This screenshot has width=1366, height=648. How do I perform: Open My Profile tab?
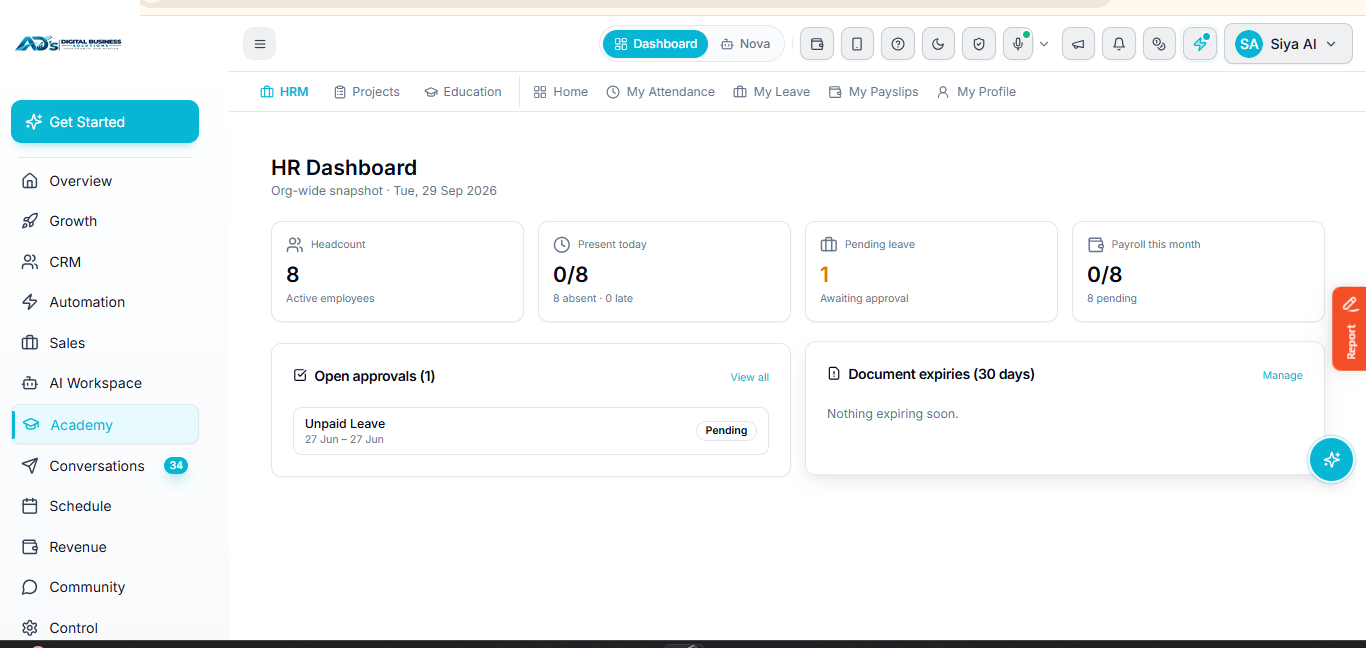coord(976,92)
